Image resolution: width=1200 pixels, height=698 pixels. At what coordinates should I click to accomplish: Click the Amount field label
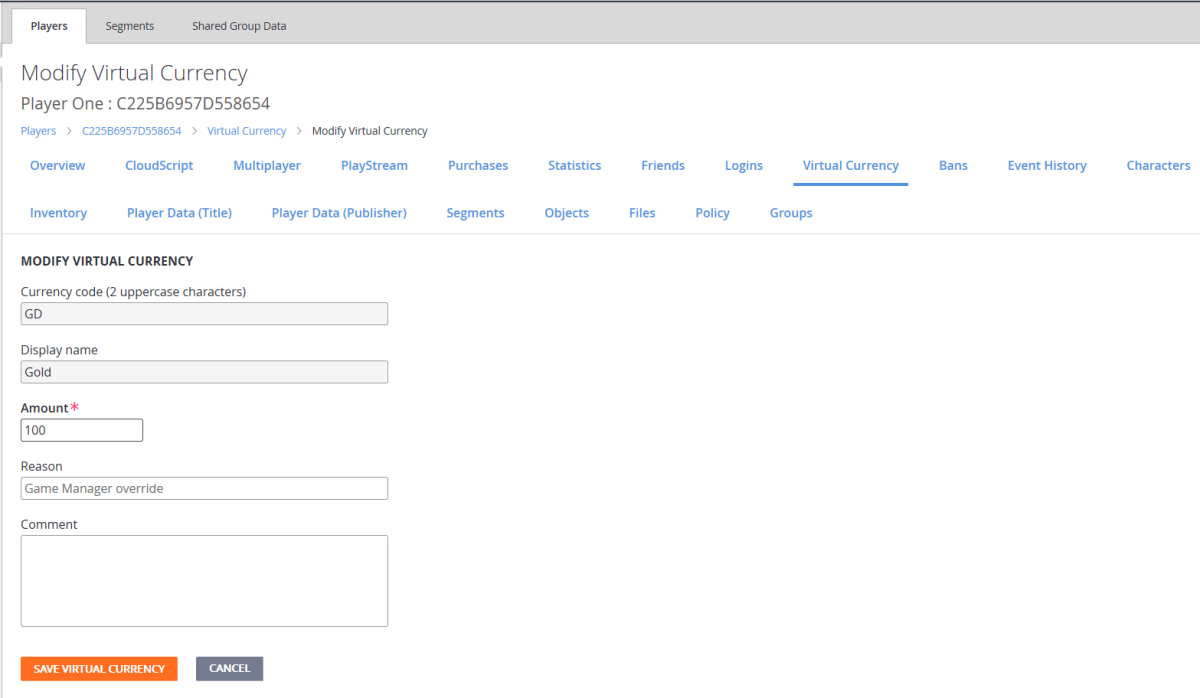[45, 408]
